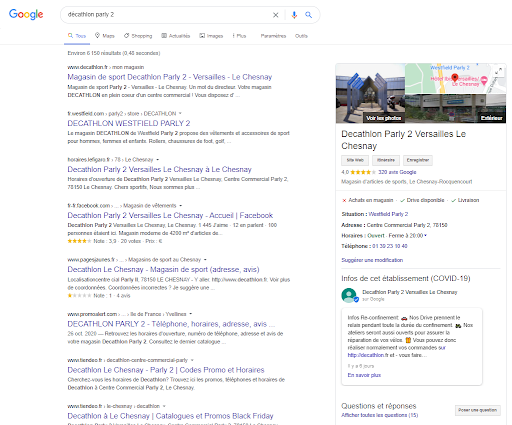Click the Poser une question button
Image resolution: width=512 pixels, height=425 pixels.
(478, 410)
